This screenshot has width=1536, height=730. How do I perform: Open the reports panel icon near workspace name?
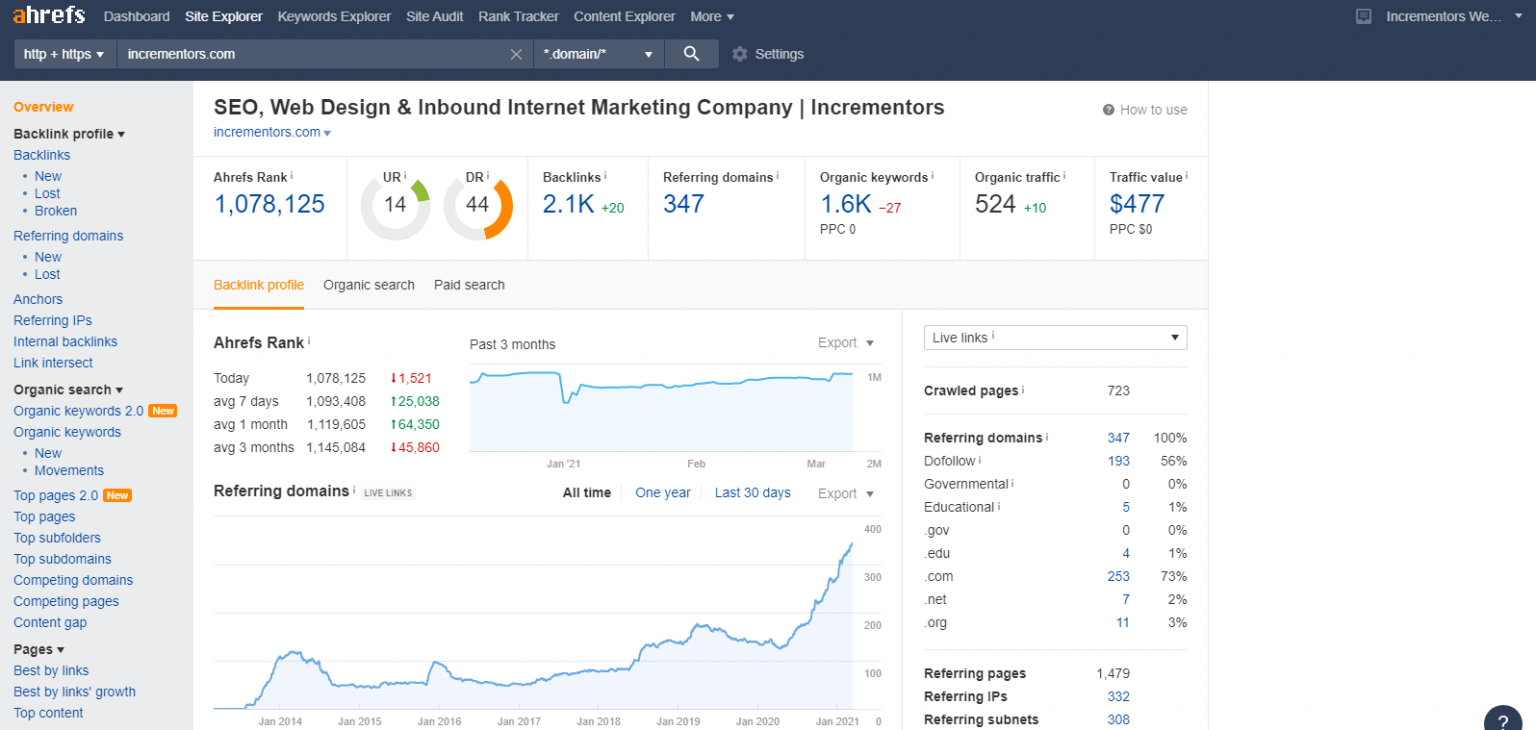(x=1362, y=16)
